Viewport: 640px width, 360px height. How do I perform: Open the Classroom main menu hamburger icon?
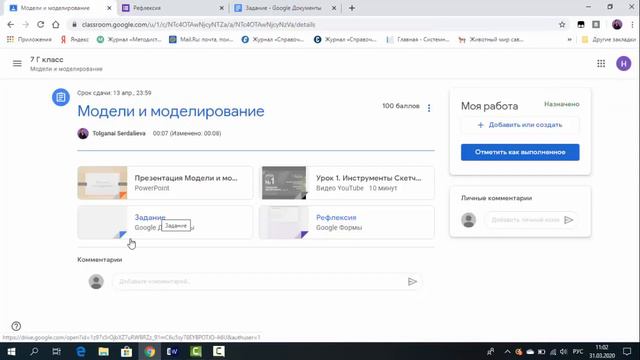17,63
